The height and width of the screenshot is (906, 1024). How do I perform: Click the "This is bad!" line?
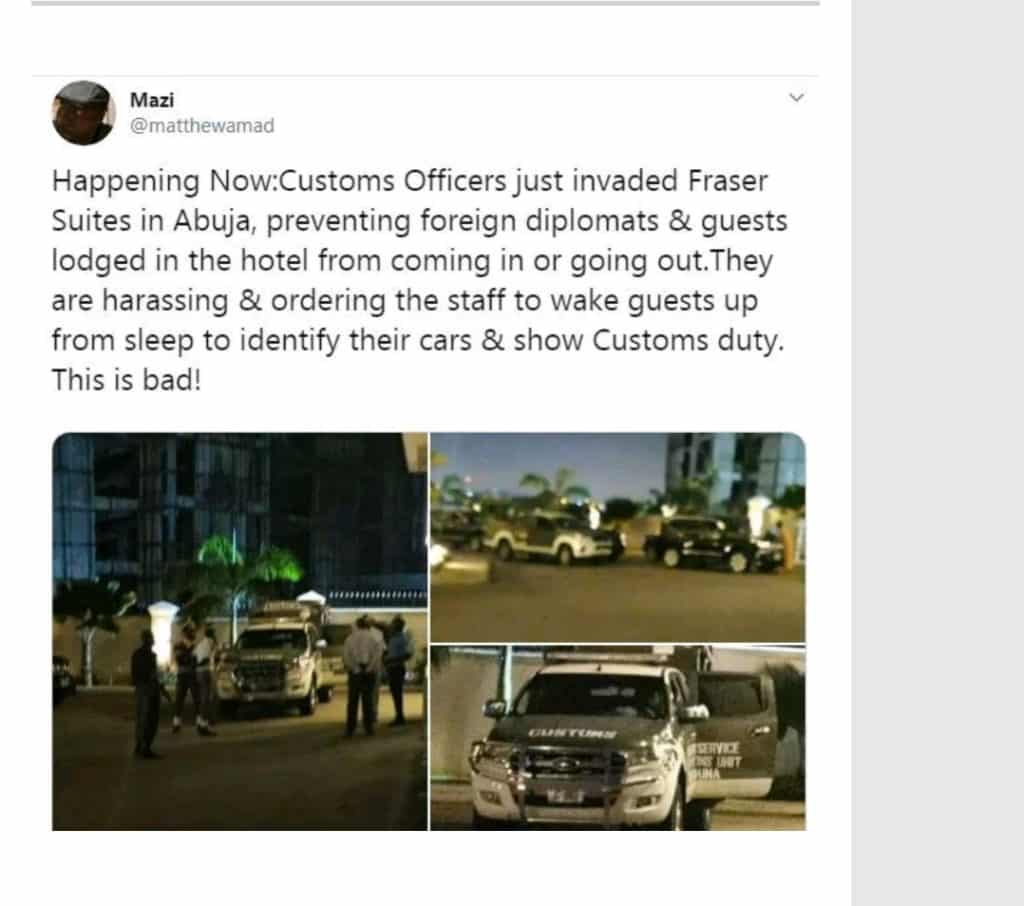pyautogui.click(x=126, y=380)
